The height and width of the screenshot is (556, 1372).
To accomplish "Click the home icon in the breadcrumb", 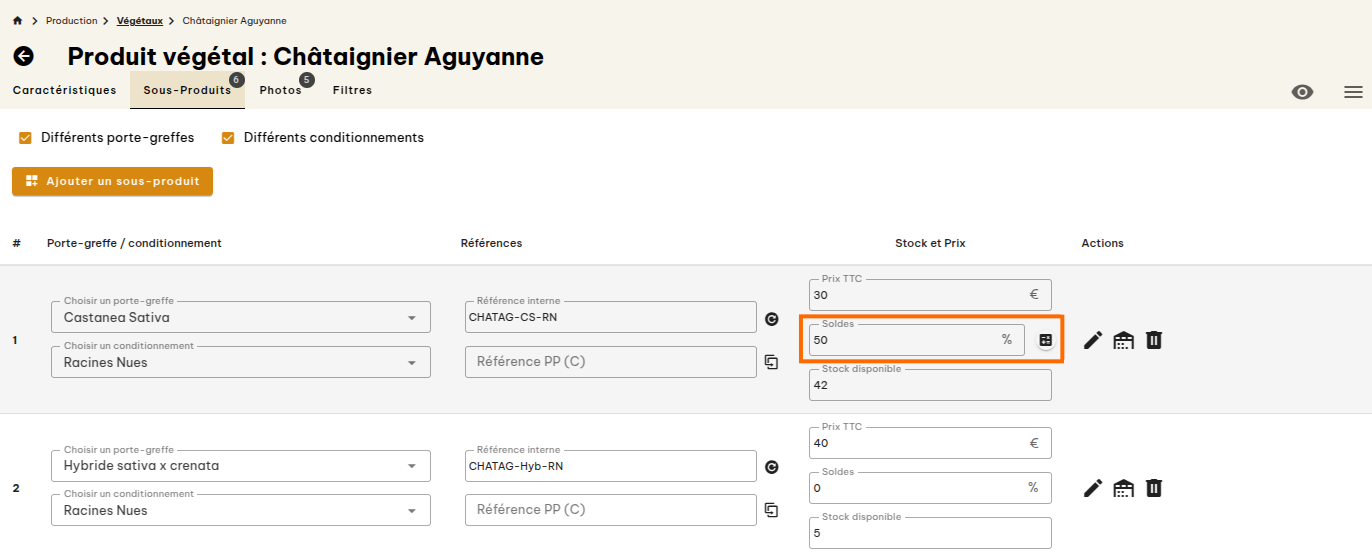I will (17, 21).
